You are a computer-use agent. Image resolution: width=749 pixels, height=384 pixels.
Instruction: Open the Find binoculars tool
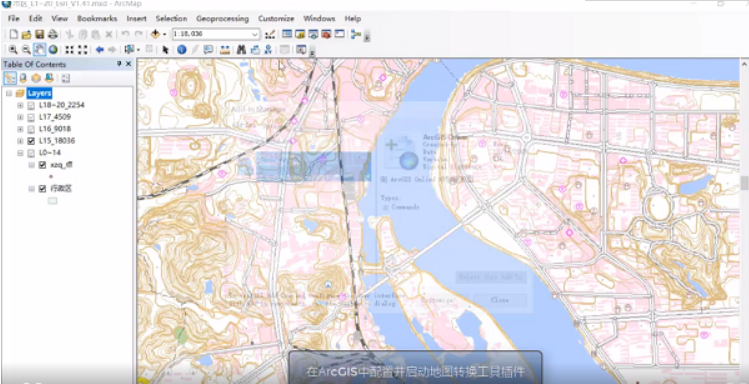pos(241,49)
